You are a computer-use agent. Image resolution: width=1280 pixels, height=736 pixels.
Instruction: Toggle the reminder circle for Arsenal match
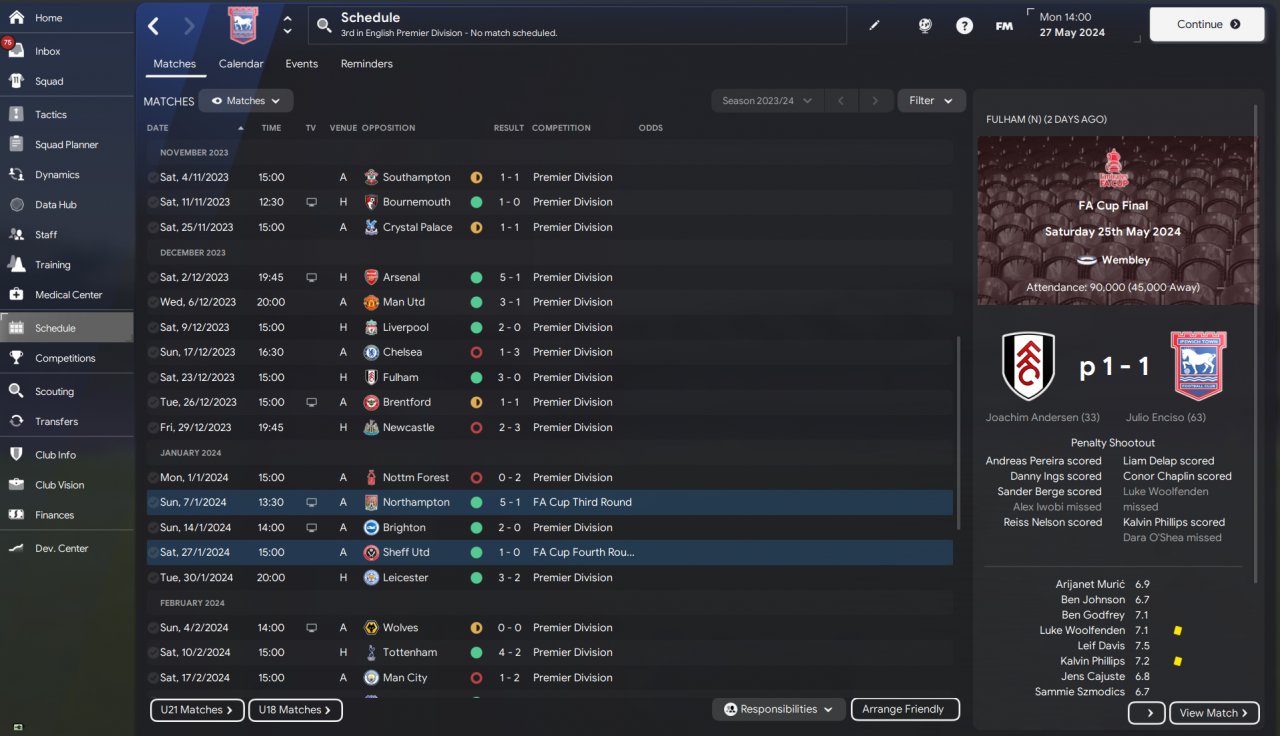pyautogui.click(x=153, y=277)
